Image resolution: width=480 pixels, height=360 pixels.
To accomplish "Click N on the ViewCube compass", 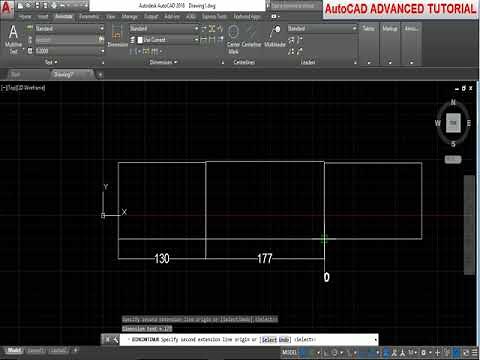I will pyautogui.click(x=453, y=102).
